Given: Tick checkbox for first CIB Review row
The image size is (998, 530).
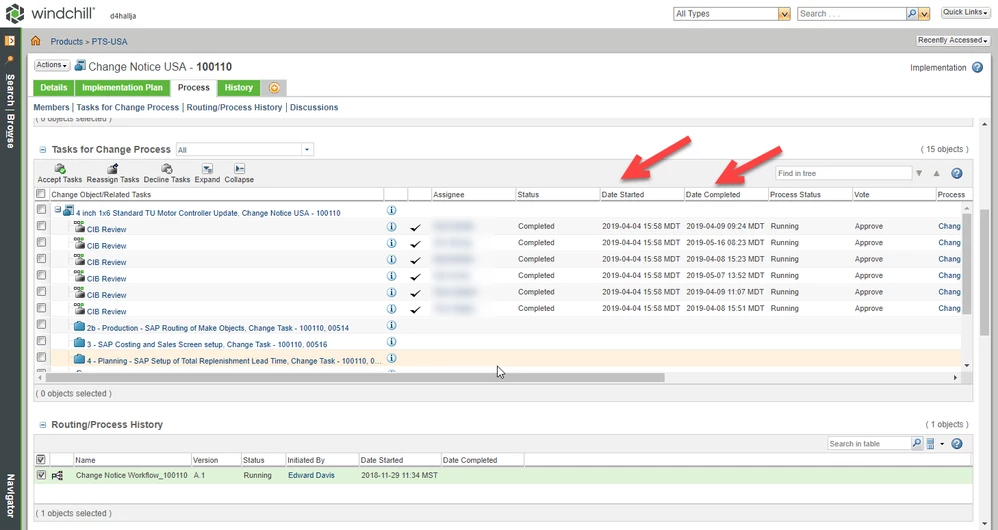Looking at the screenshot, I should pyautogui.click(x=41, y=226).
